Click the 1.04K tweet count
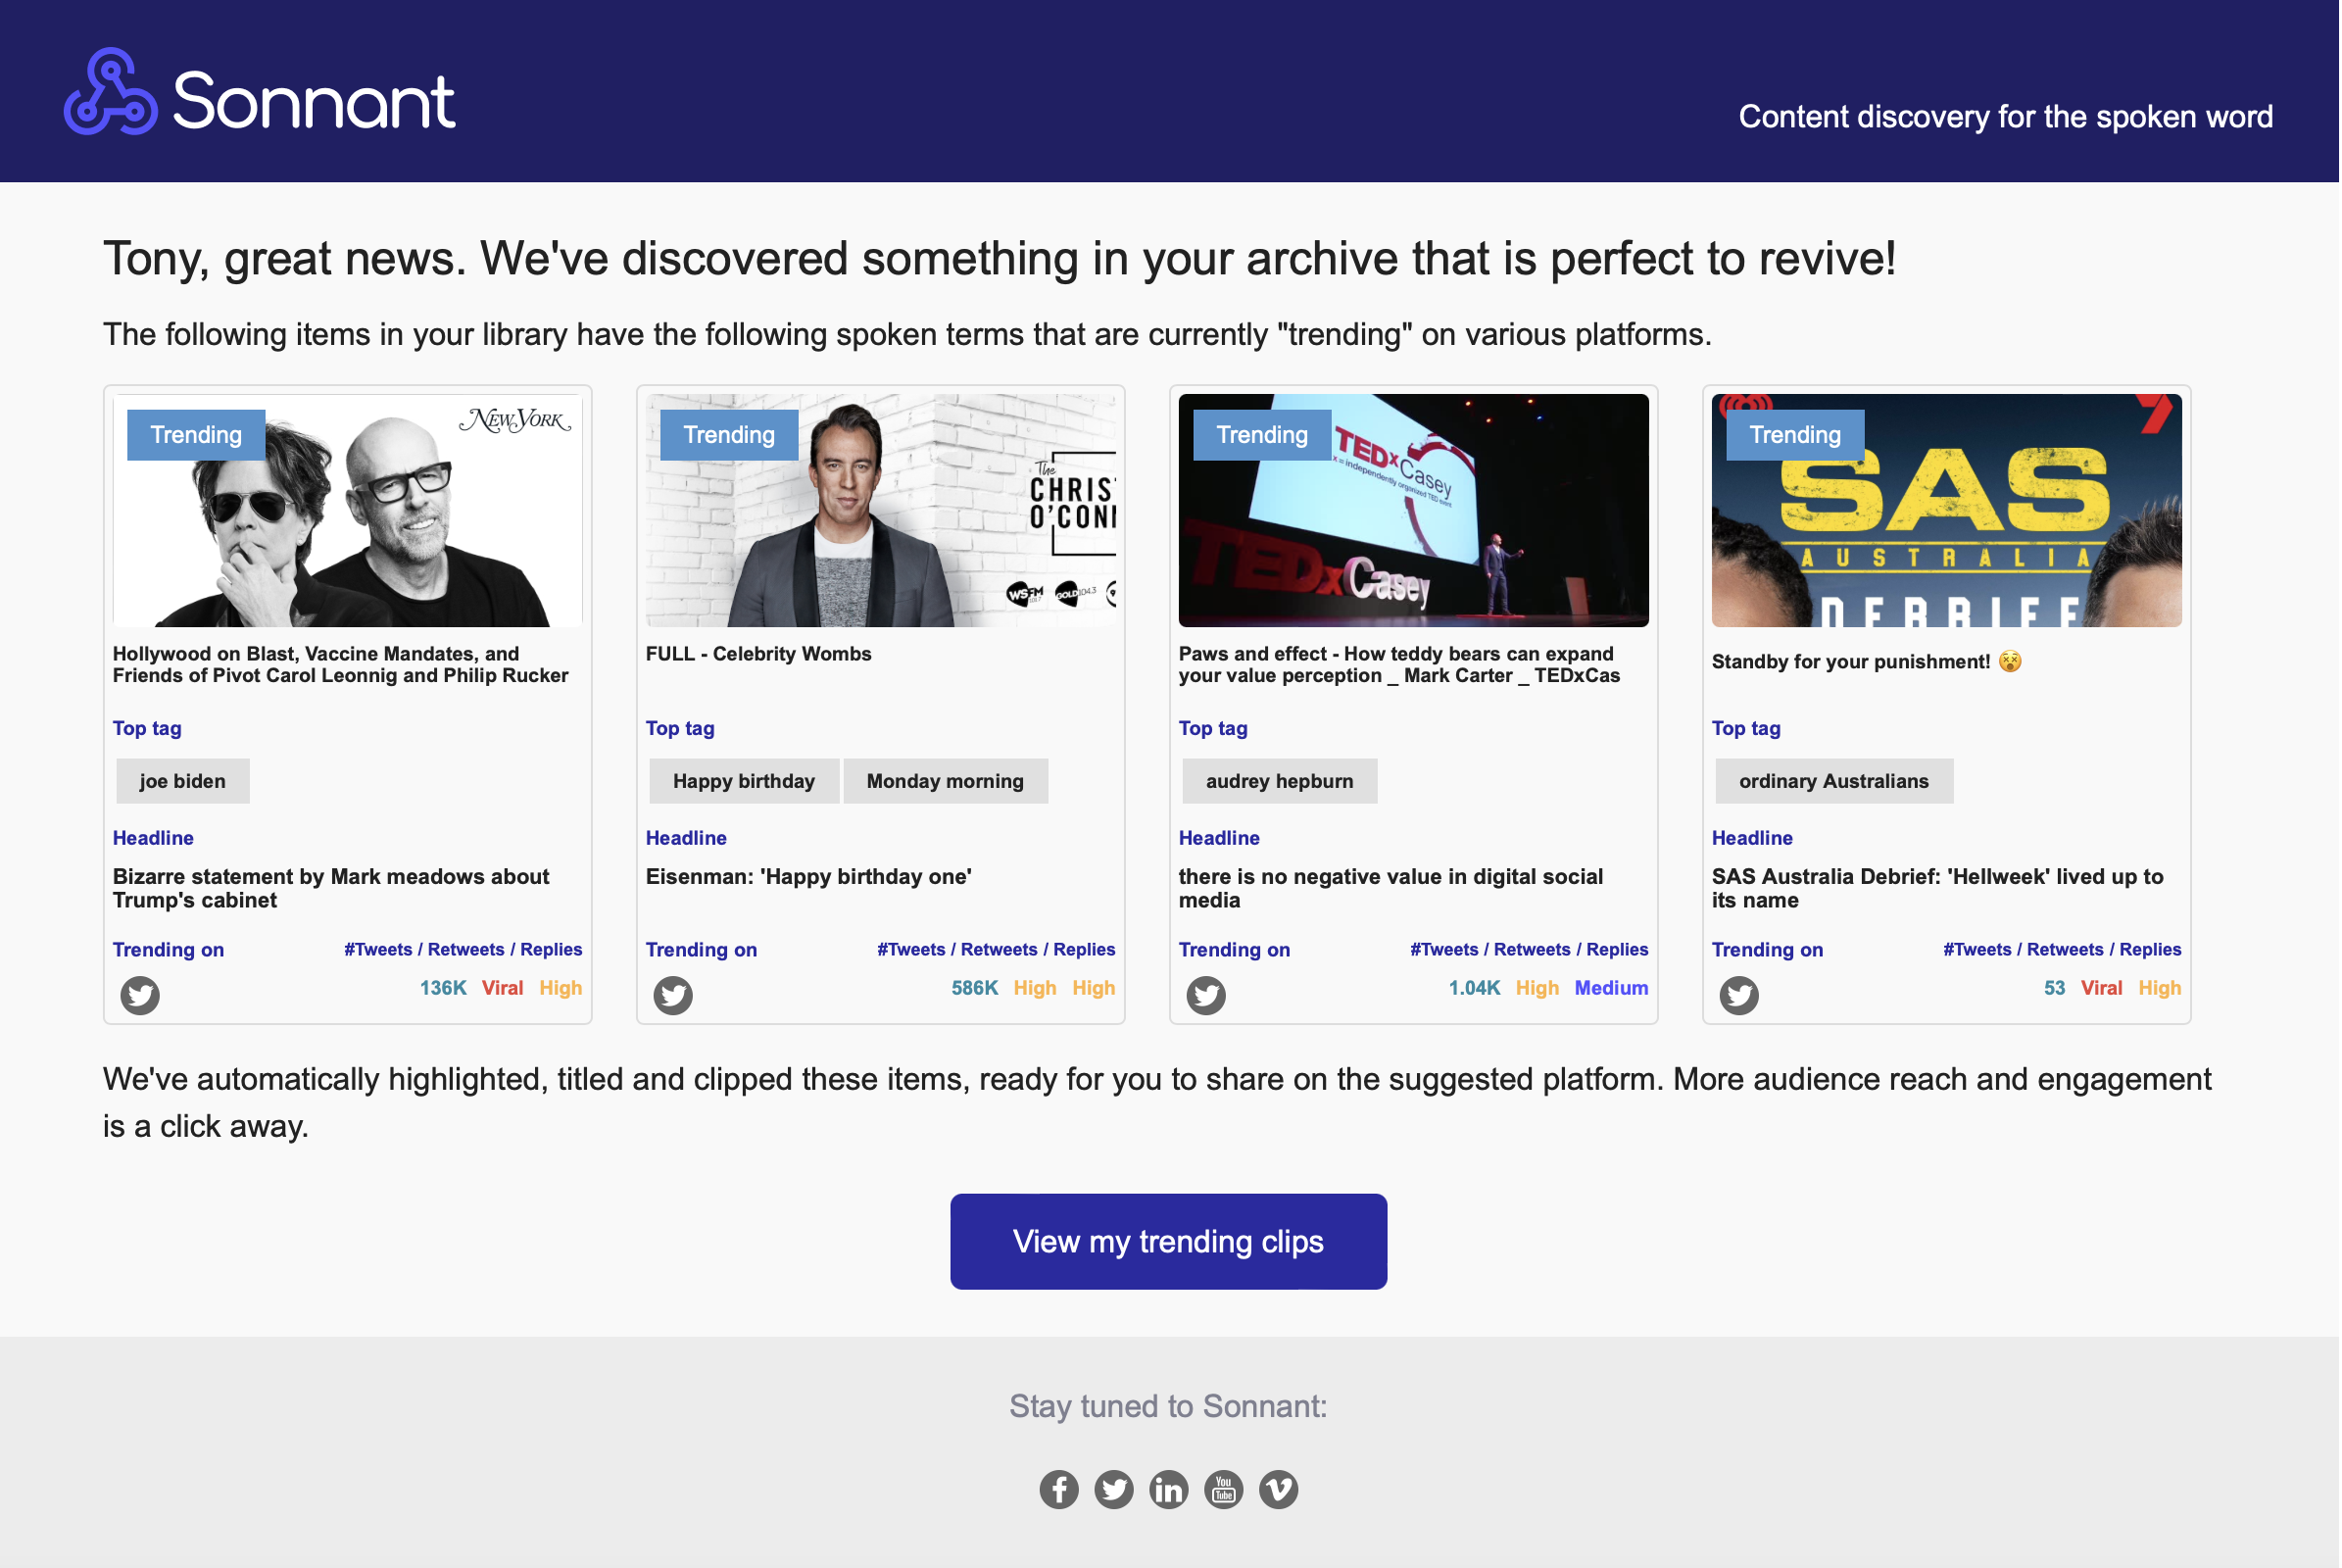Viewport: 2342px width, 1568px height. pyautogui.click(x=1476, y=989)
